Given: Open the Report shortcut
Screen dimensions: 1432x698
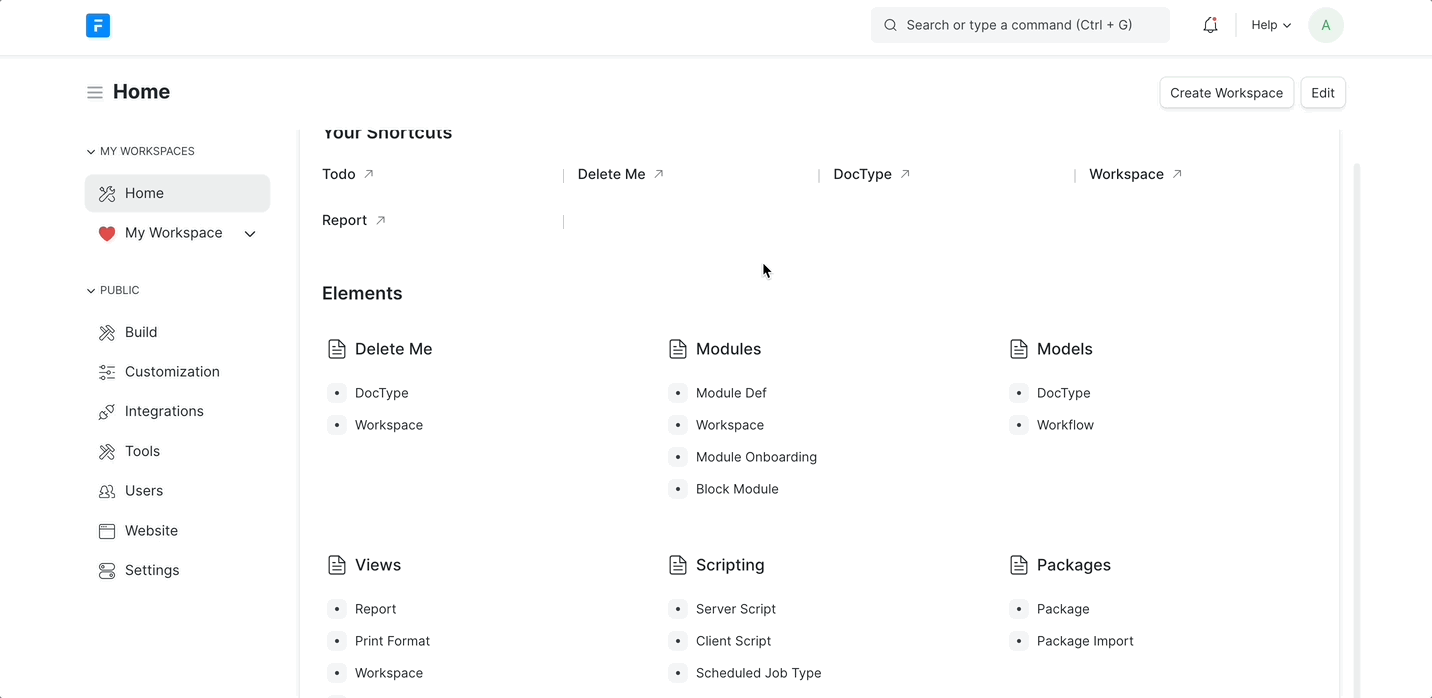Looking at the screenshot, I should click(345, 220).
